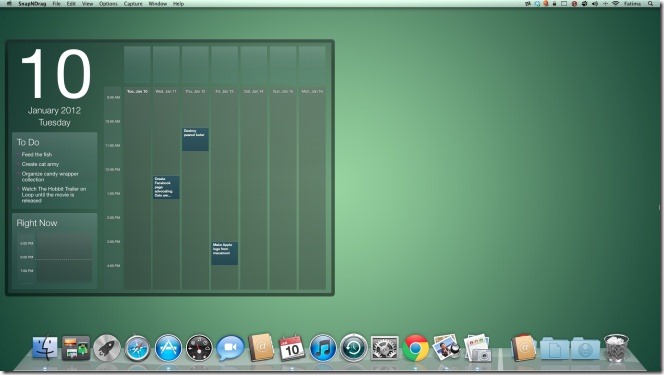This screenshot has width=664, height=375.
Task: Open the Dashboard gauge icon in dock
Action: (x=199, y=348)
